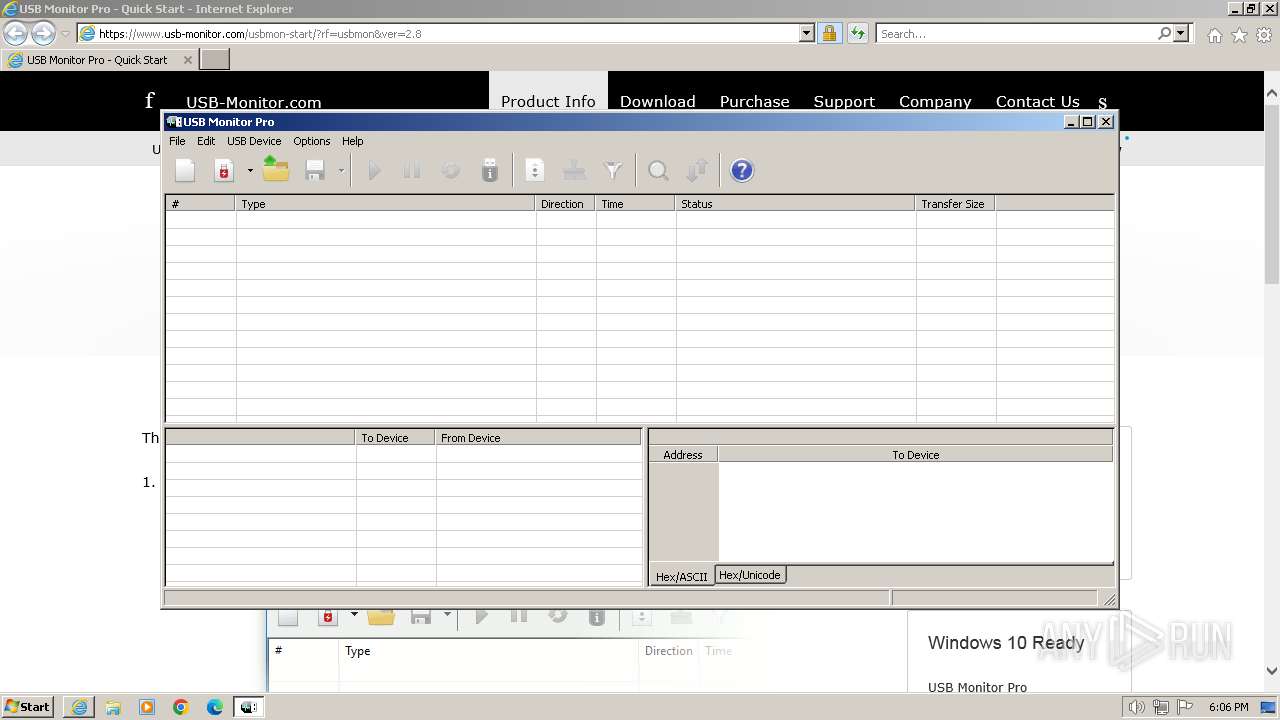Viewport: 1280px width, 720px height.
Task: Open the Purchase page link
Action: click(x=755, y=101)
